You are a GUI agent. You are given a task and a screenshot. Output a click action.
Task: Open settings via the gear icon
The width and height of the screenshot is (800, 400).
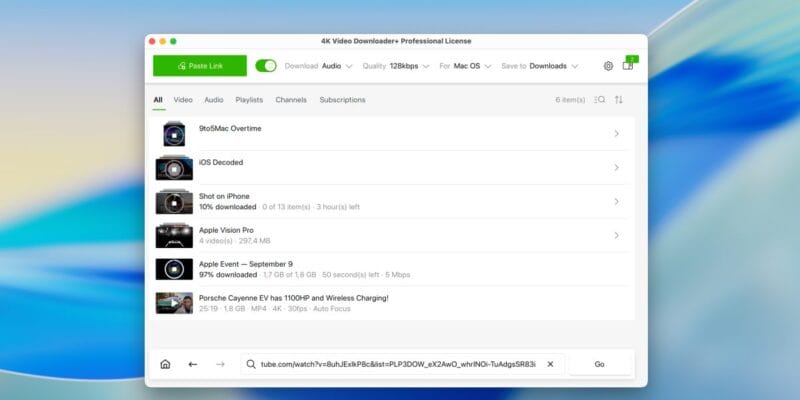click(608, 66)
